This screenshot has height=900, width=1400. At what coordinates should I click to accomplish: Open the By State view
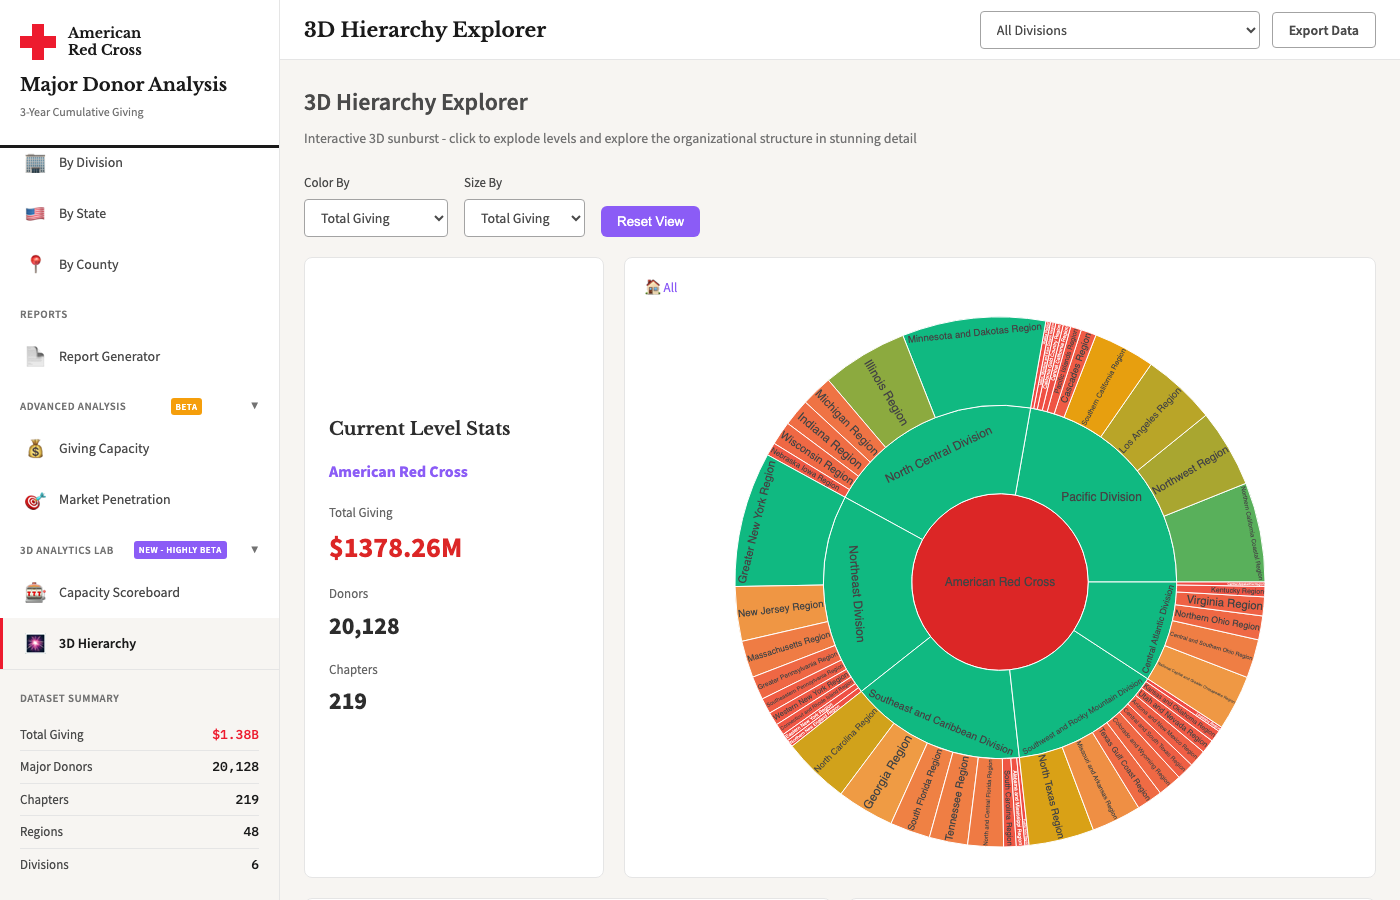pyautogui.click(x=140, y=214)
